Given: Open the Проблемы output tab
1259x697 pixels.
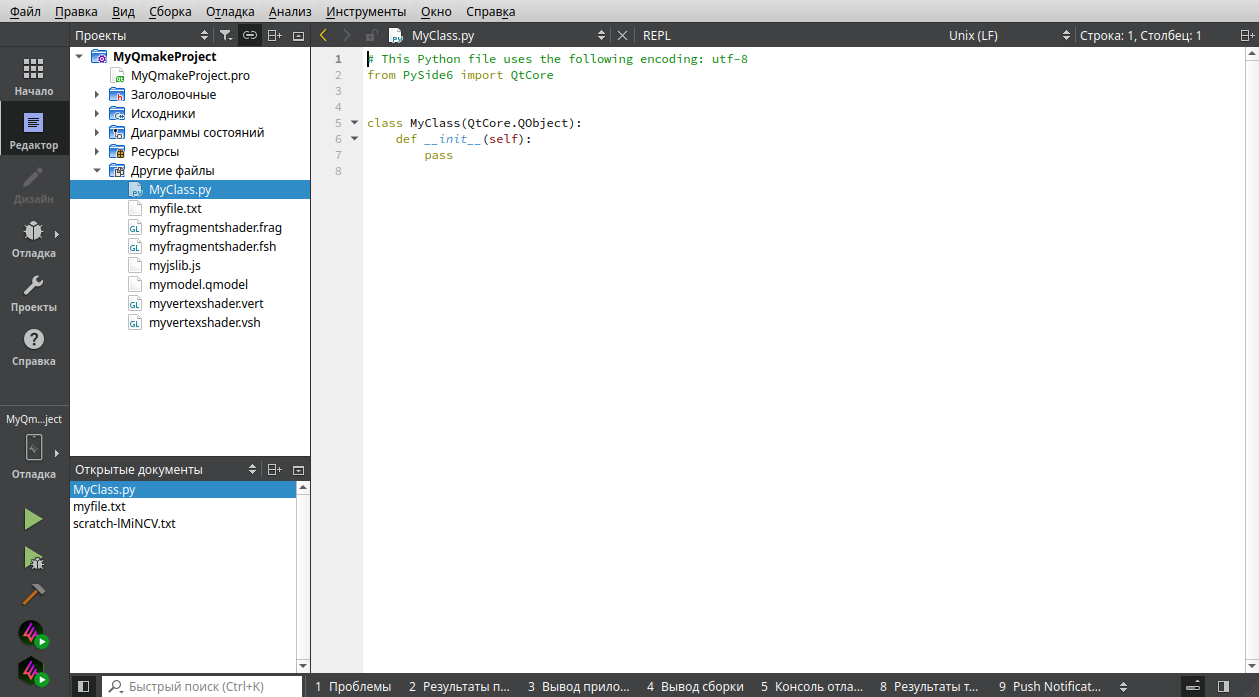Looking at the screenshot, I should coord(353,686).
